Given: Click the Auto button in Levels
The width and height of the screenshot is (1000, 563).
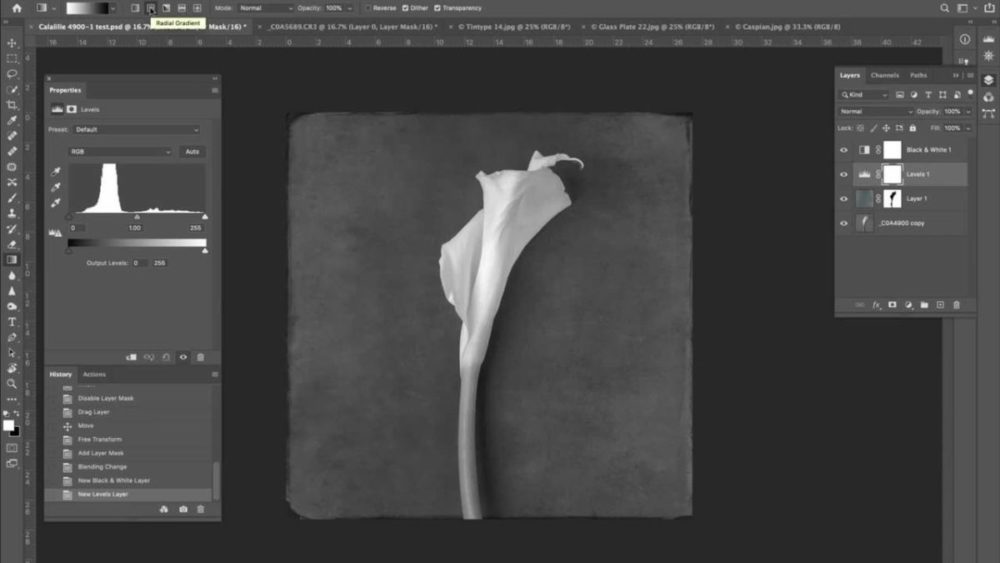Looking at the screenshot, I should pos(192,152).
